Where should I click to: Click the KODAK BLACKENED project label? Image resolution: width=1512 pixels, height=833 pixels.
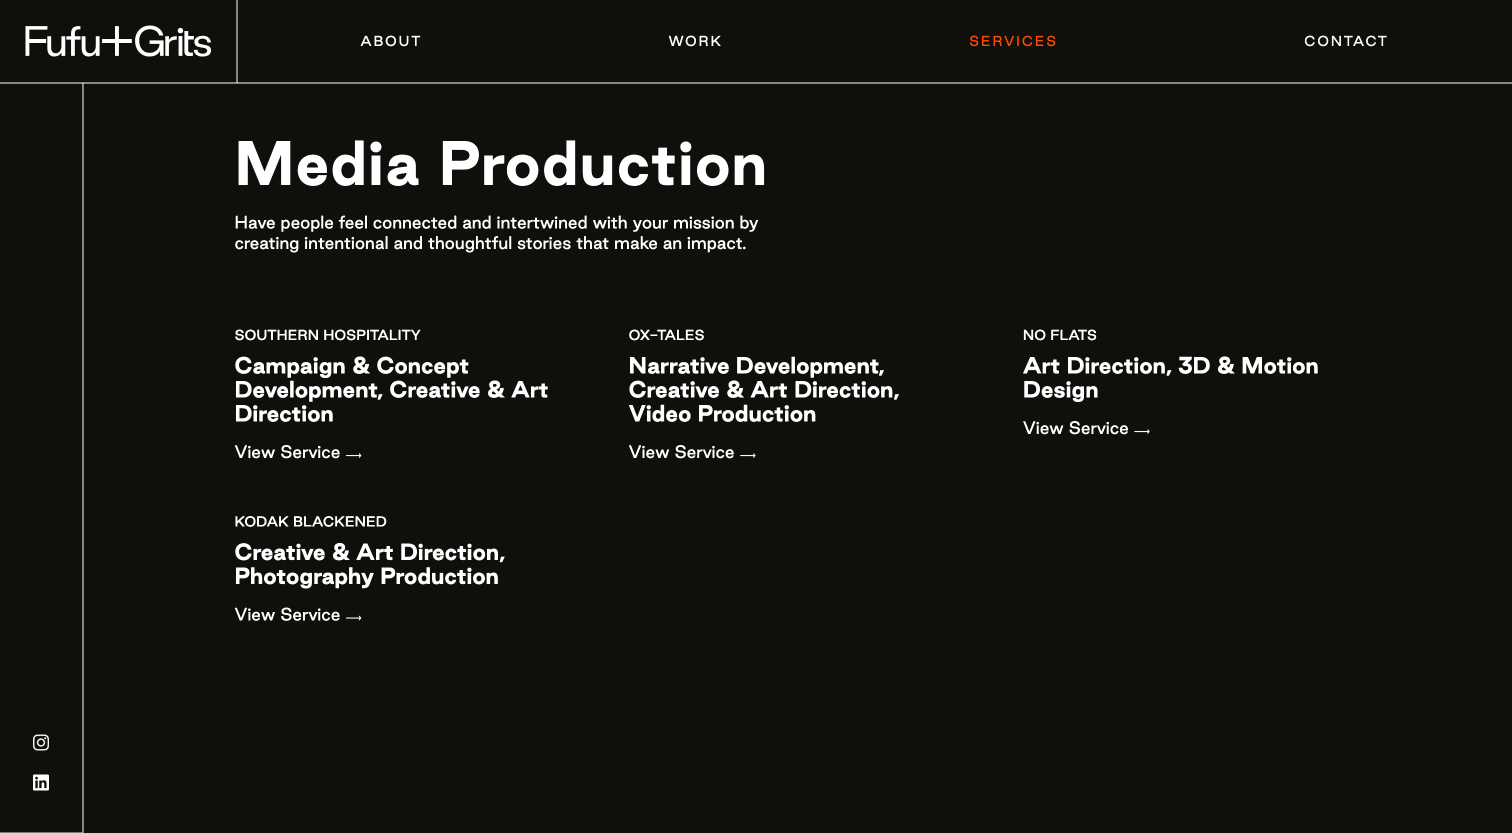310,522
